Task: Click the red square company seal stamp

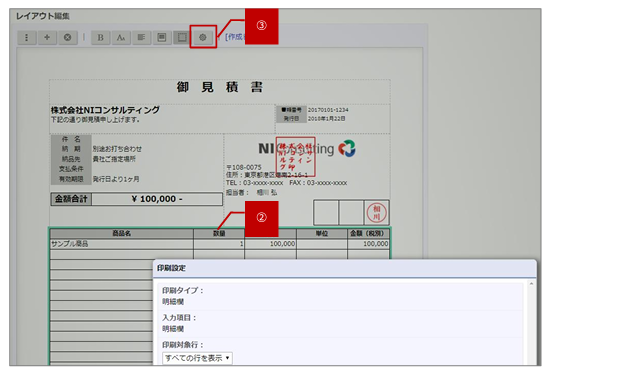Action: point(296,157)
